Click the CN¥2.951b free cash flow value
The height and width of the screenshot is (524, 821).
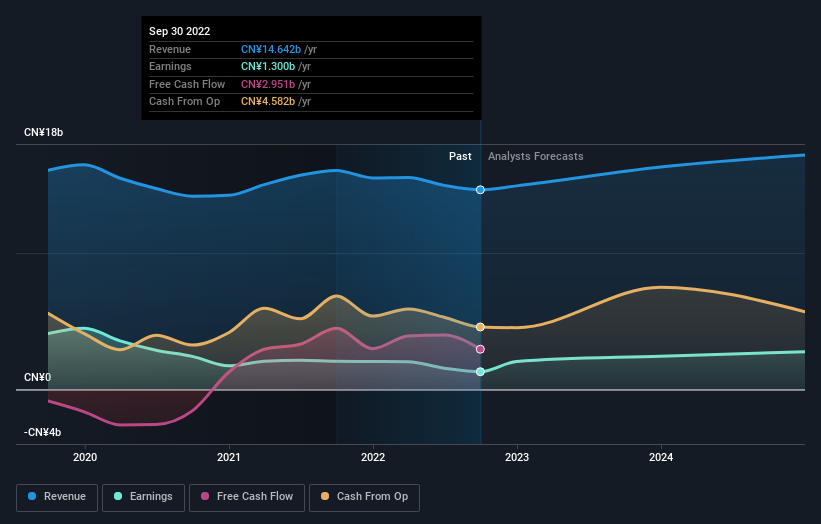click(x=268, y=84)
